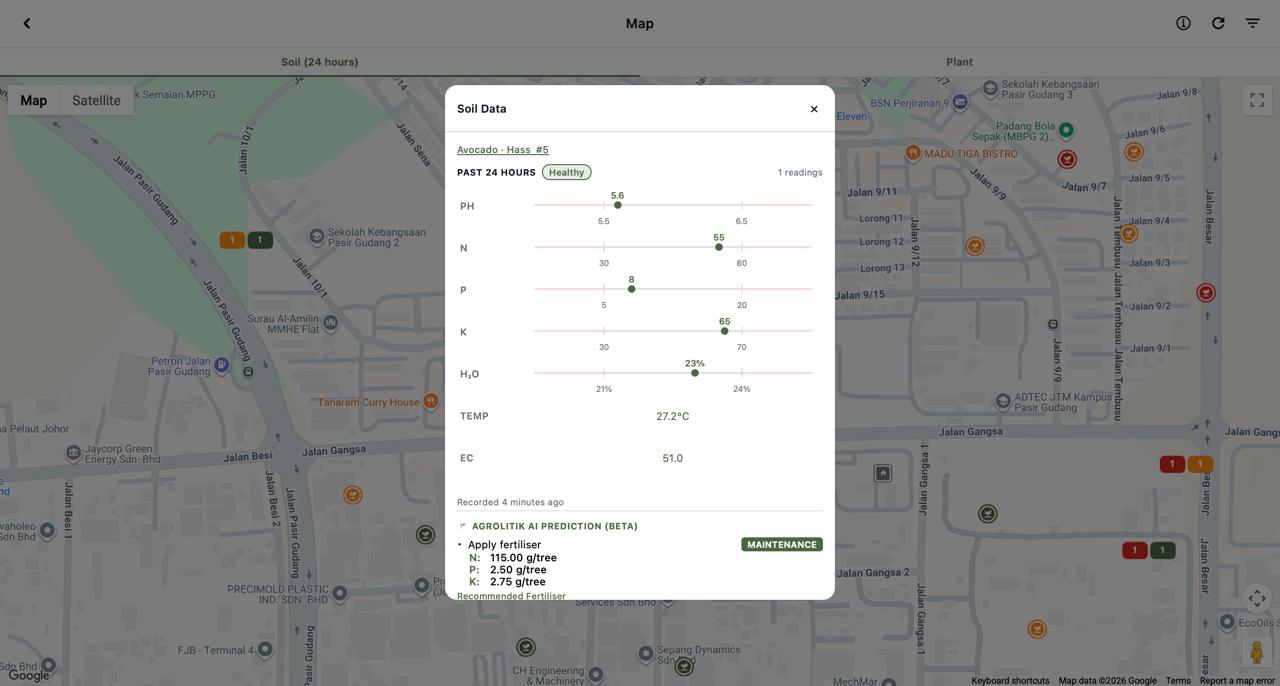The image size is (1280, 686).
Task: Go back using the header arrow
Action: tap(27, 23)
